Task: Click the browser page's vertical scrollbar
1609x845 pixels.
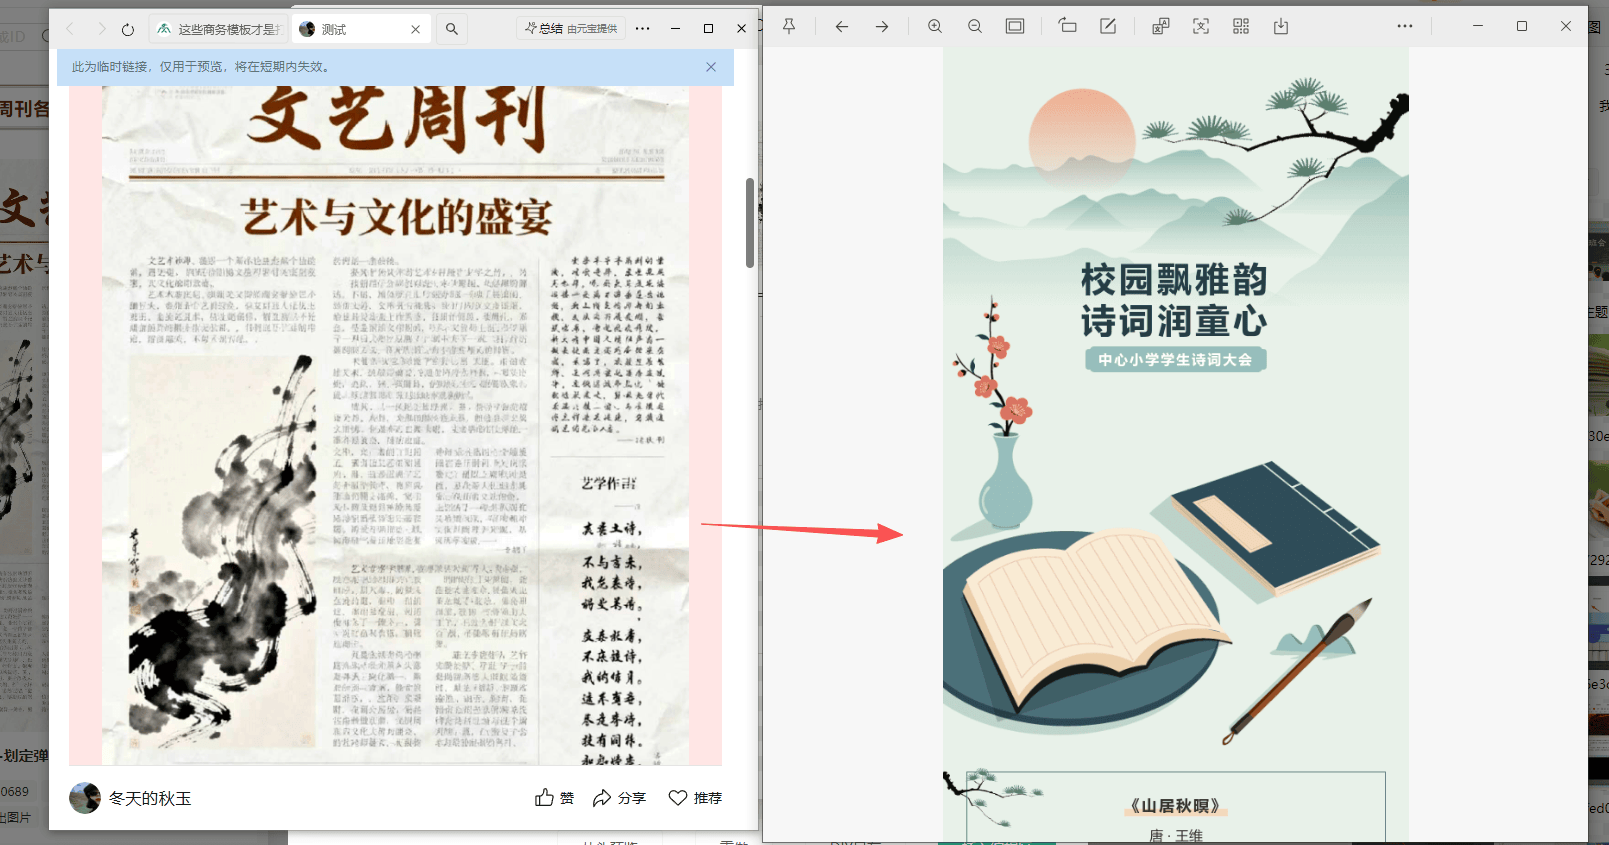Action: coord(750,223)
